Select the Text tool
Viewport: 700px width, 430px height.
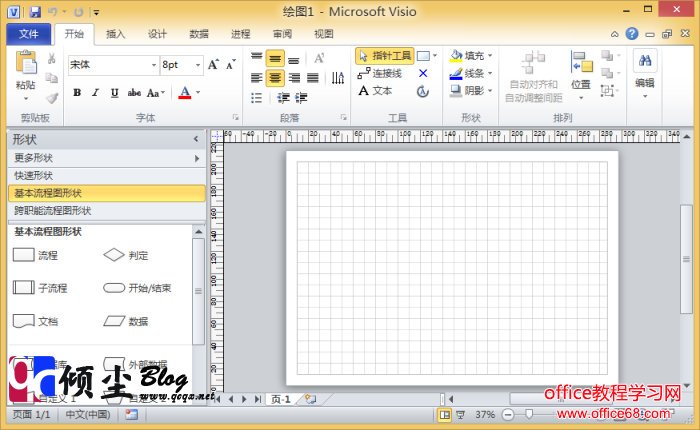click(375, 91)
